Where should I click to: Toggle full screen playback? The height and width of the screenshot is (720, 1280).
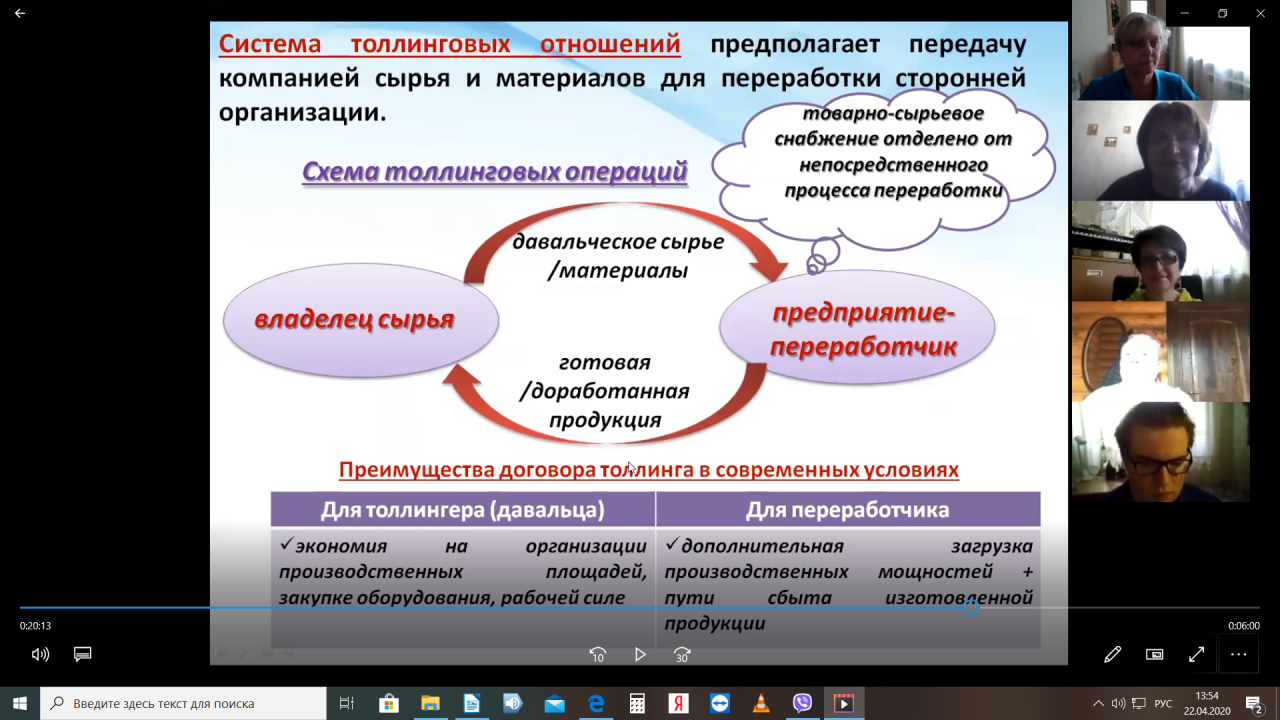(1196, 654)
